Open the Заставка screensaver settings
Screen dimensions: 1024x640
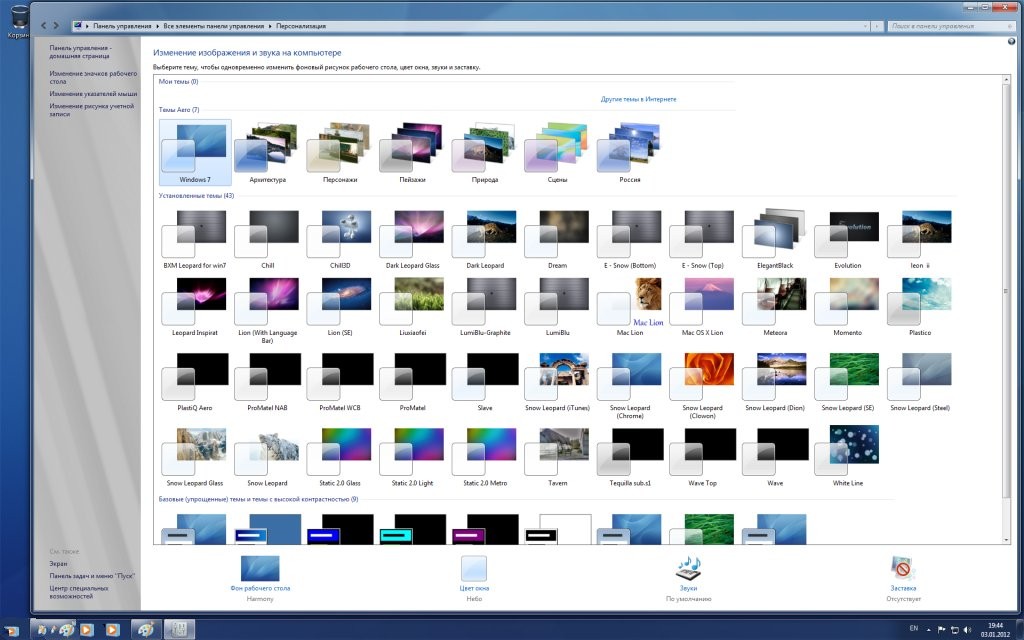tap(903, 578)
